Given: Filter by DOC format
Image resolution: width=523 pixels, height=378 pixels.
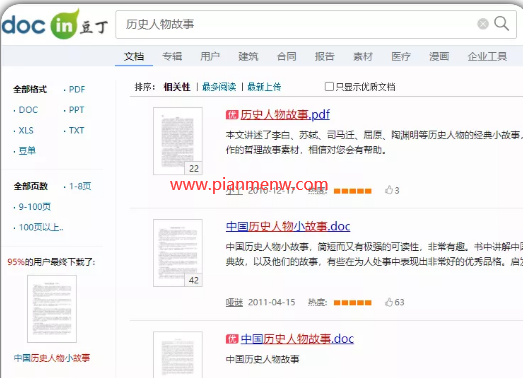Looking at the screenshot, I should tap(28, 110).
